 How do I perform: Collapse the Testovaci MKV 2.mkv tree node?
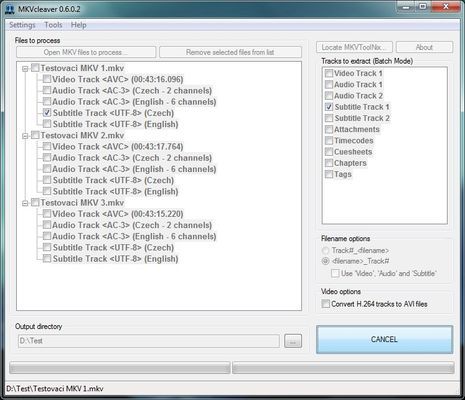pos(25,136)
